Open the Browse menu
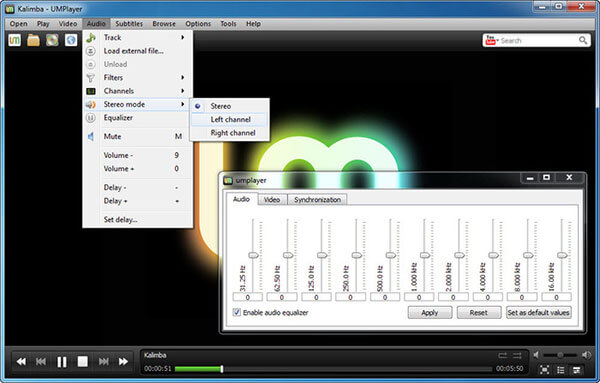600x383 pixels. pyautogui.click(x=164, y=24)
